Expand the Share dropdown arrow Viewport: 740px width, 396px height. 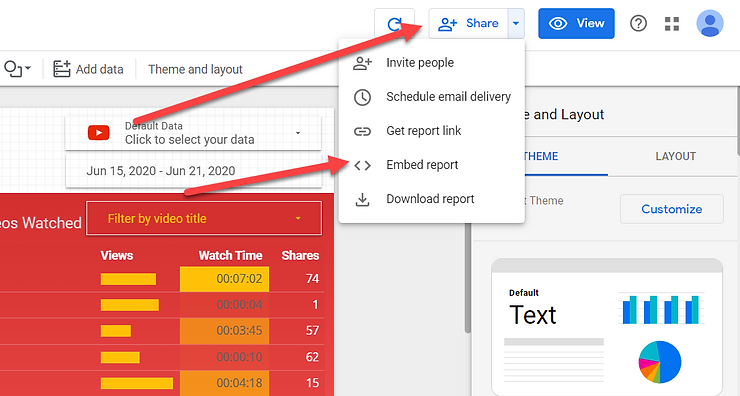pyautogui.click(x=516, y=23)
